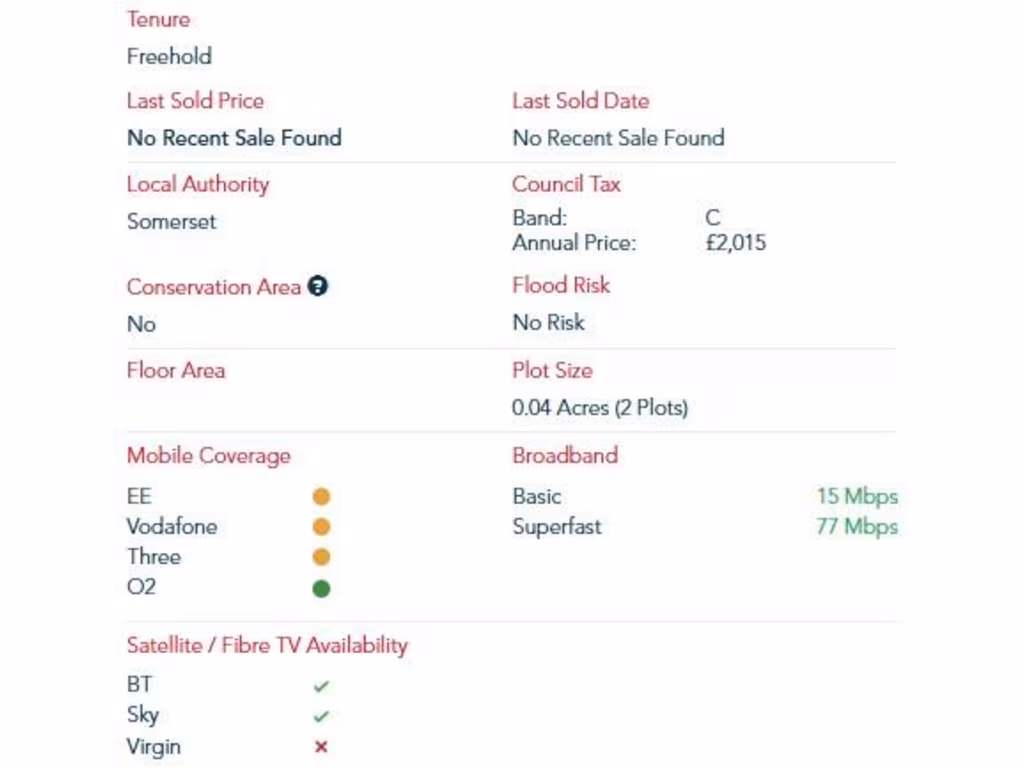This screenshot has height=768, width=1024.
Task: Click the Mobile Coverage heading
Action: pos(208,456)
